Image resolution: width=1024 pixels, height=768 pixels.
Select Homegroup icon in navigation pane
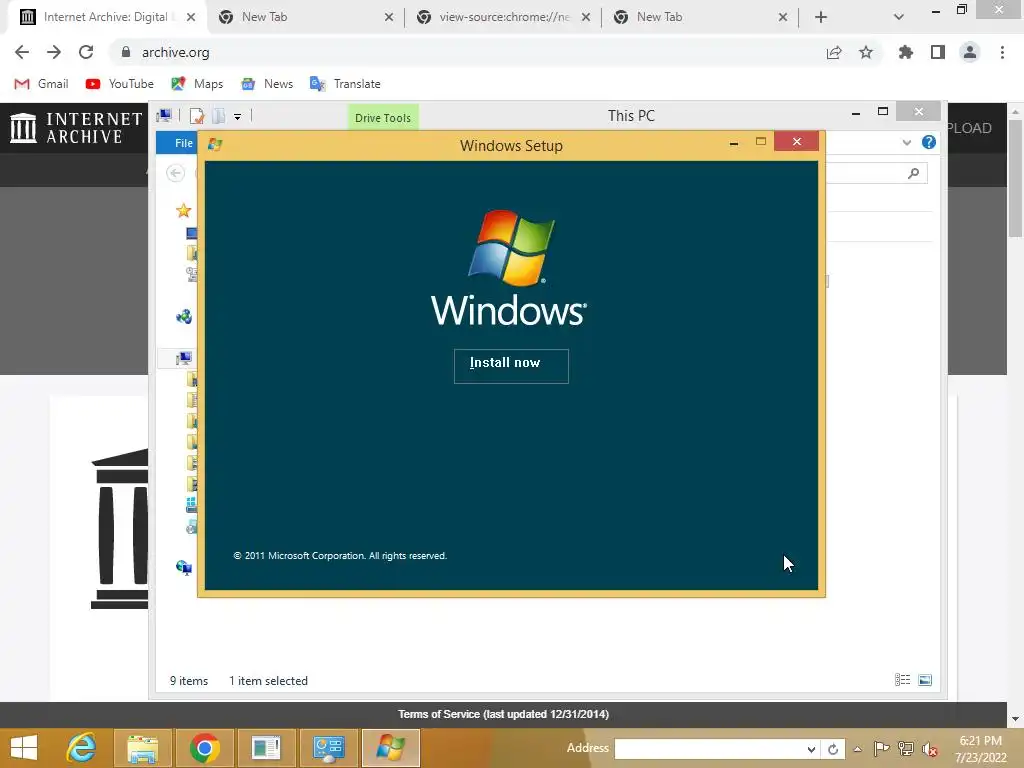coord(184,317)
